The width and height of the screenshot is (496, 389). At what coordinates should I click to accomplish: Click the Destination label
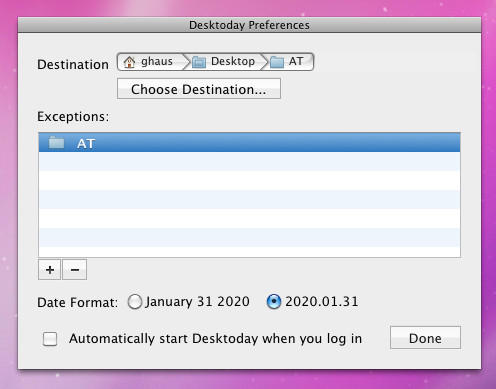73,64
